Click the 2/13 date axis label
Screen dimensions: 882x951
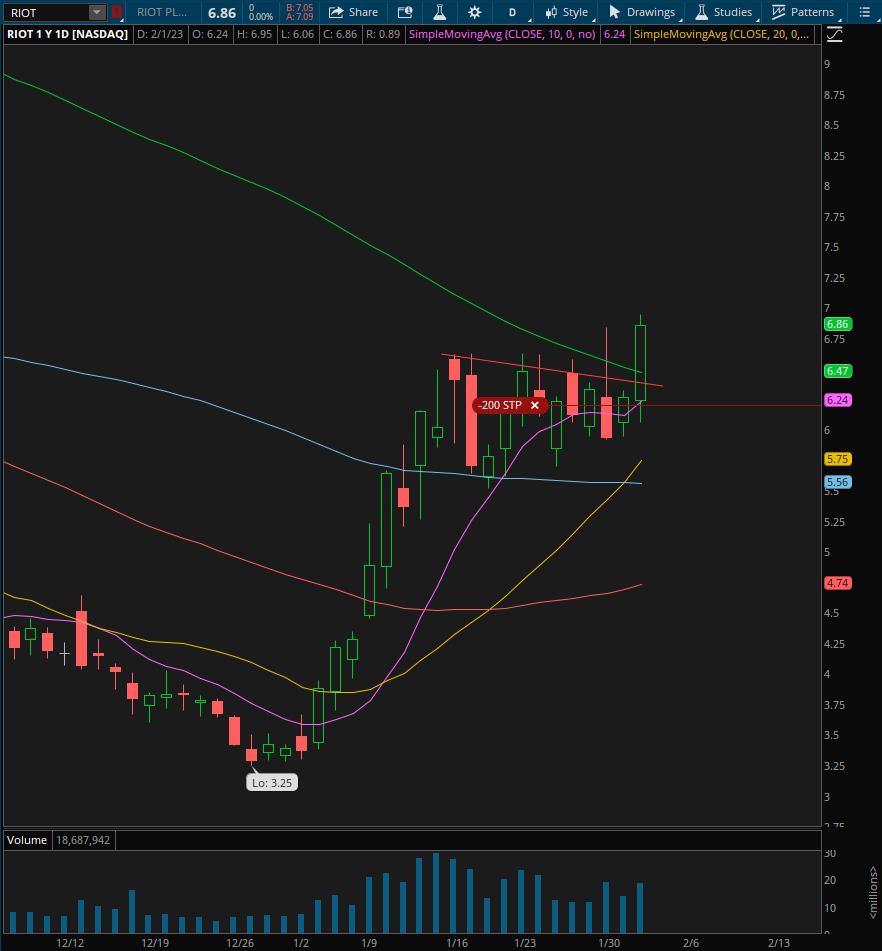point(779,943)
